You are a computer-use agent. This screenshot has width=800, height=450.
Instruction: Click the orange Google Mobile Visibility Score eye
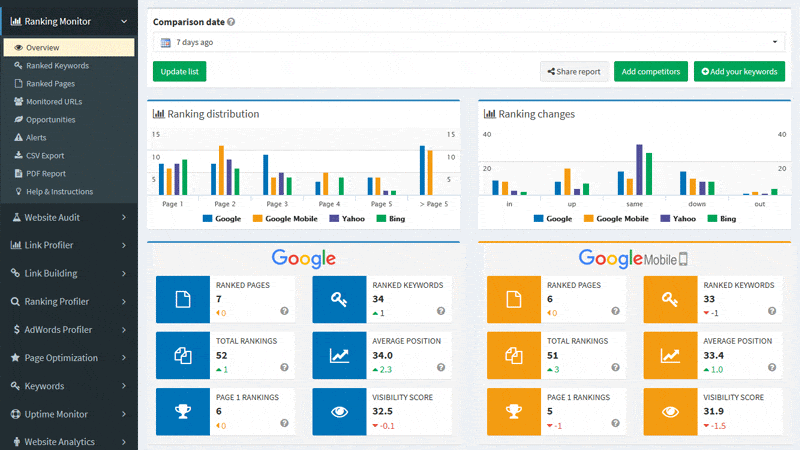click(670, 412)
